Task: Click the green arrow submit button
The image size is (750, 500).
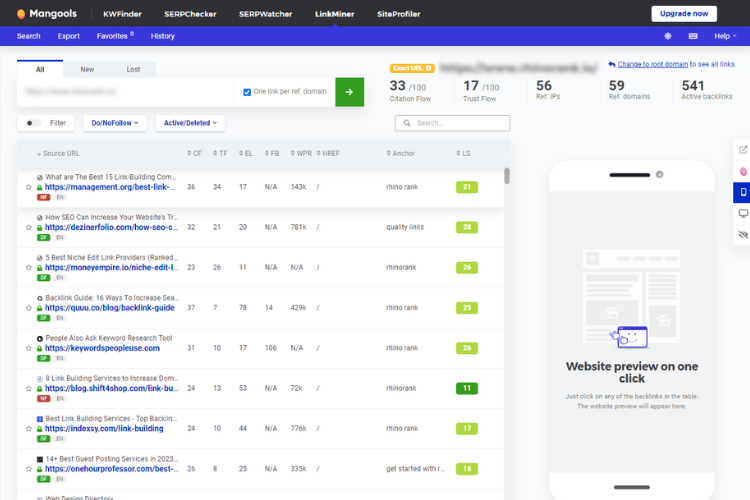Action: click(x=349, y=92)
